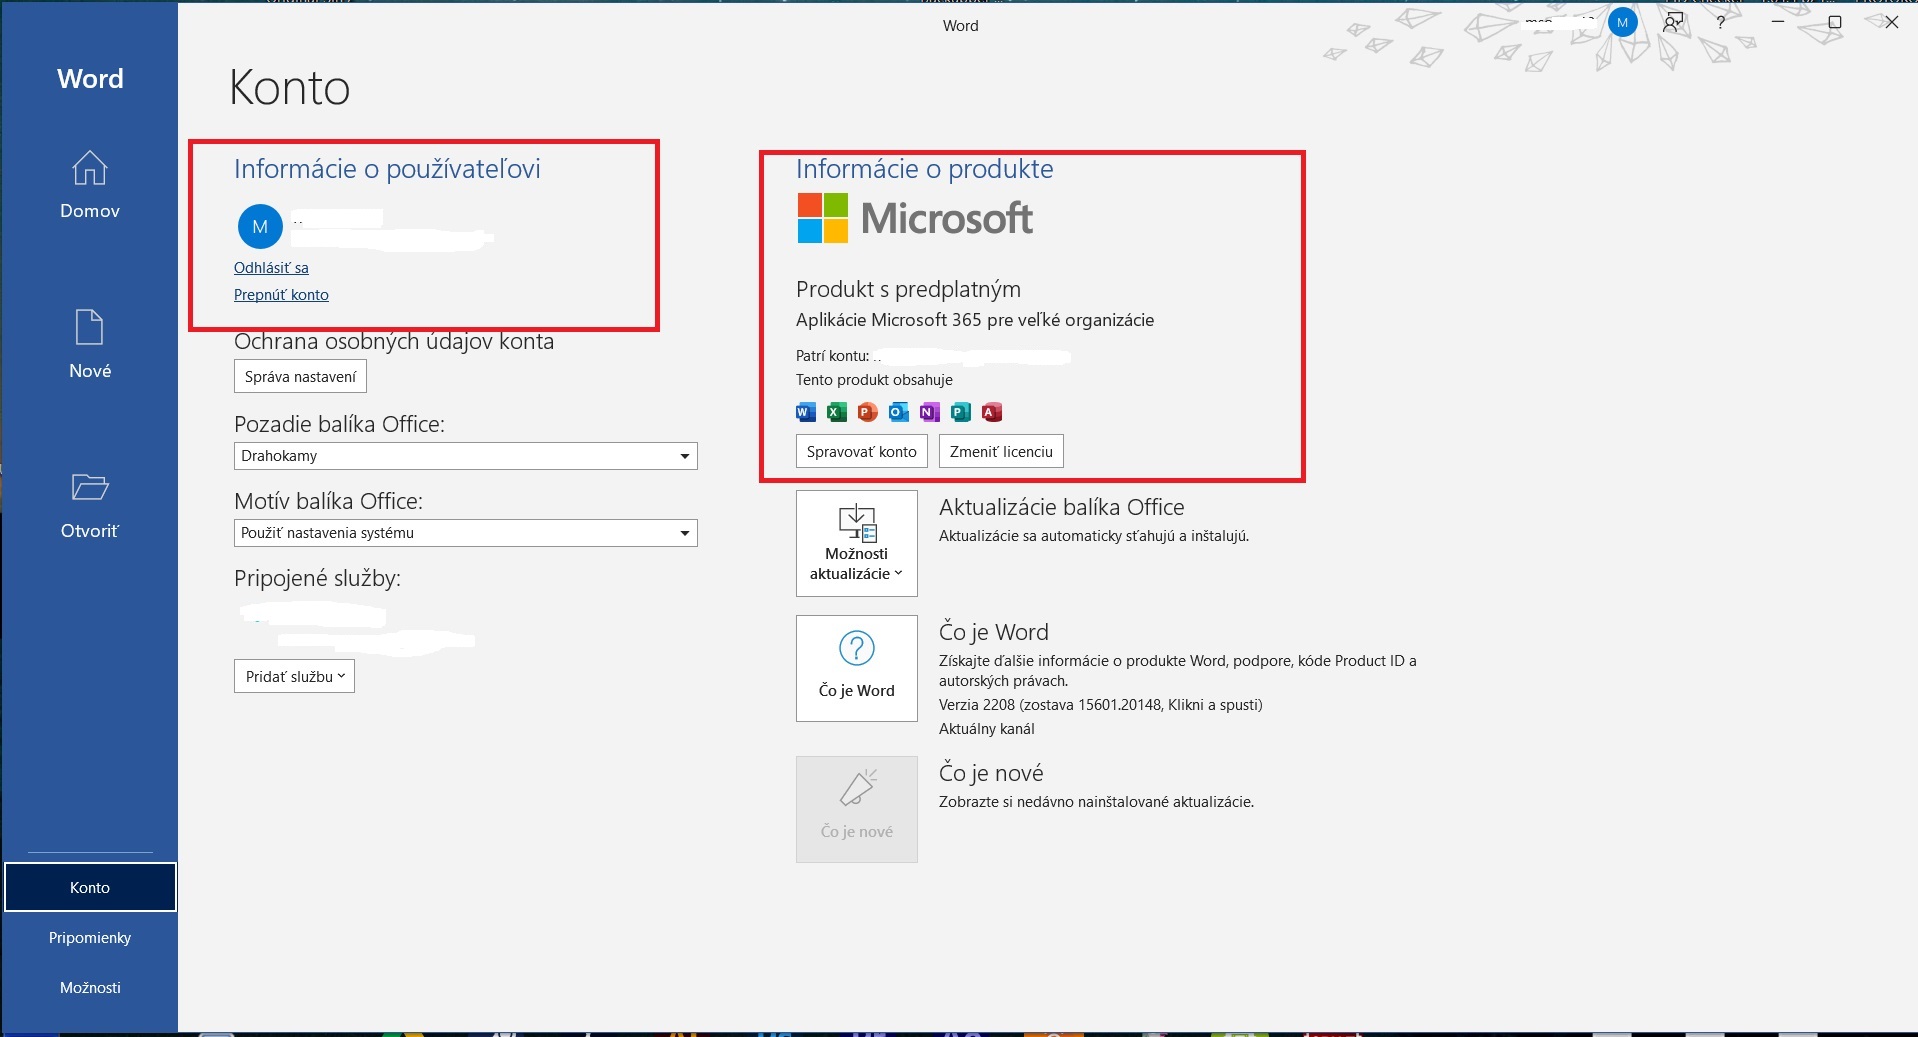
Task: Click the Ochrana osobných údajov konta heading
Action: (394, 342)
